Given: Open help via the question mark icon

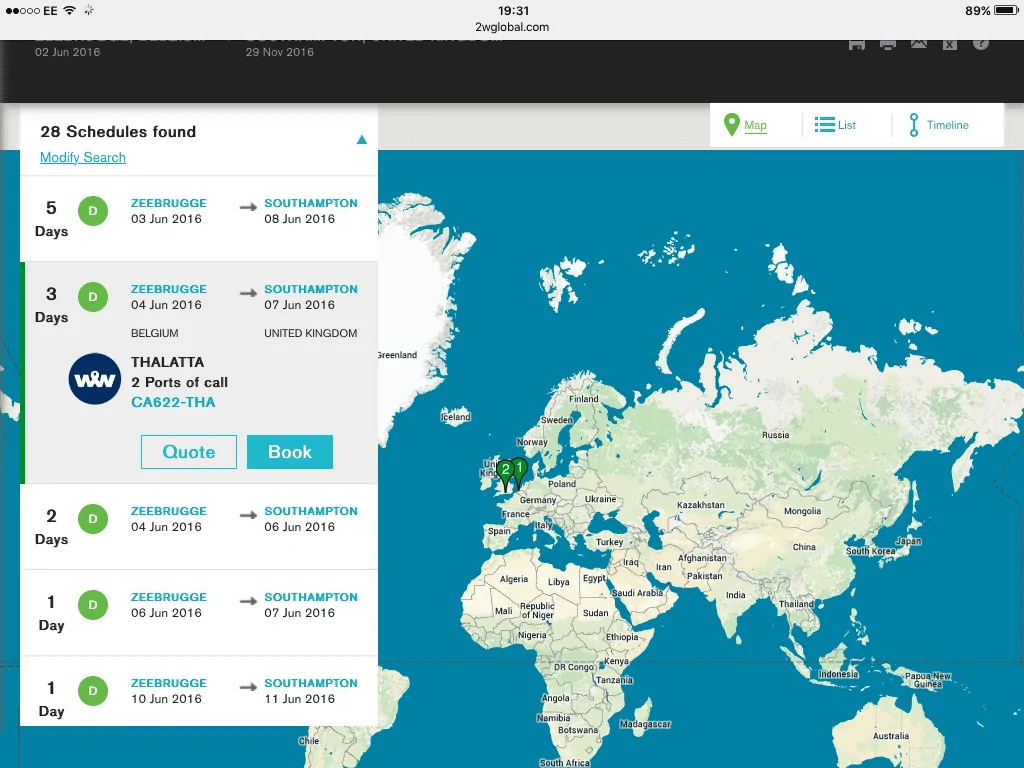Looking at the screenshot, I should click(981, 44).
